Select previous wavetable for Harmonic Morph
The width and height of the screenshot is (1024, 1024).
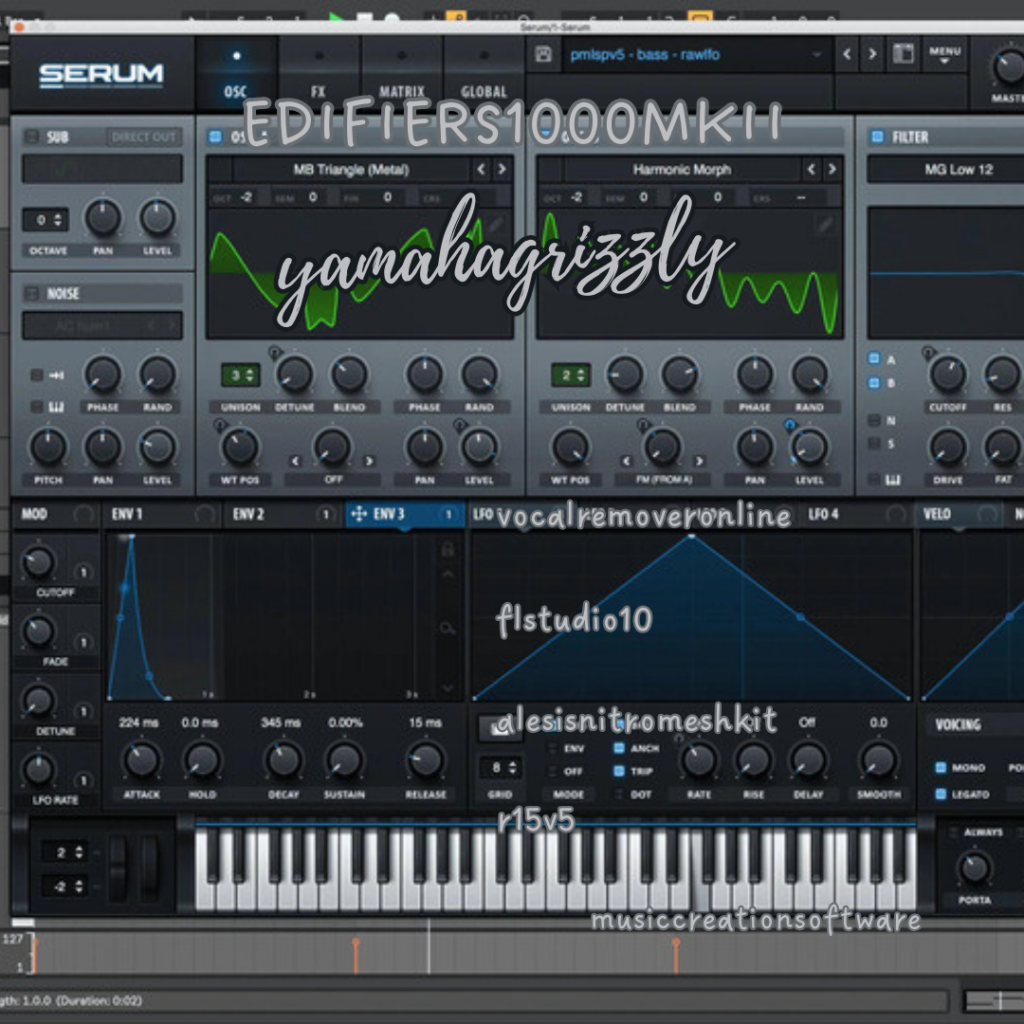point(811,169)
